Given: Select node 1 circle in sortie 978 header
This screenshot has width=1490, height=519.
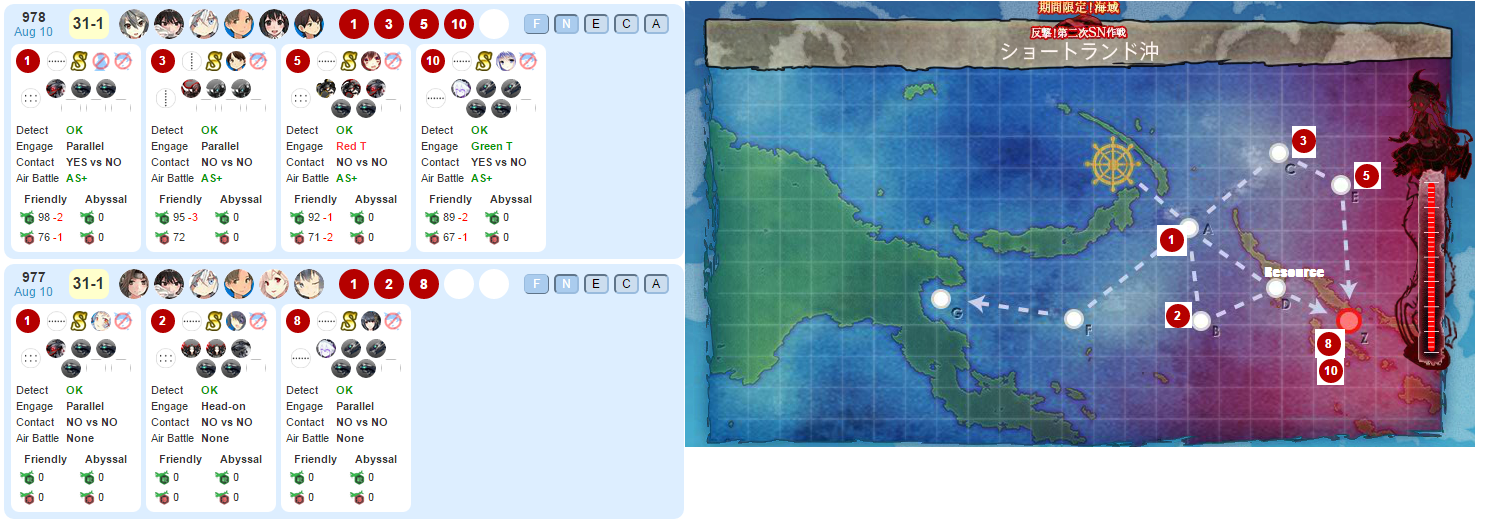Looking at the screenshot, I should coord(354,24).
